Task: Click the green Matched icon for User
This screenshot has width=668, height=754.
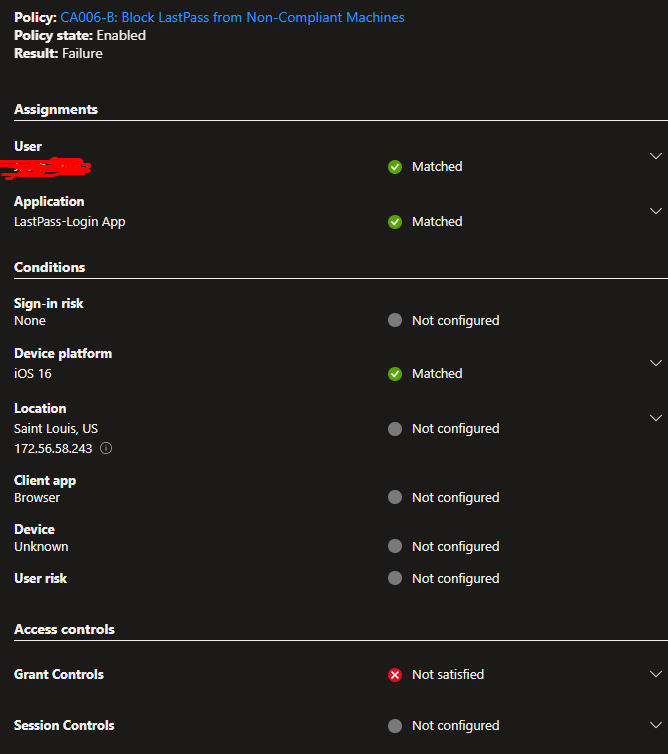Action: click(395, 167)
